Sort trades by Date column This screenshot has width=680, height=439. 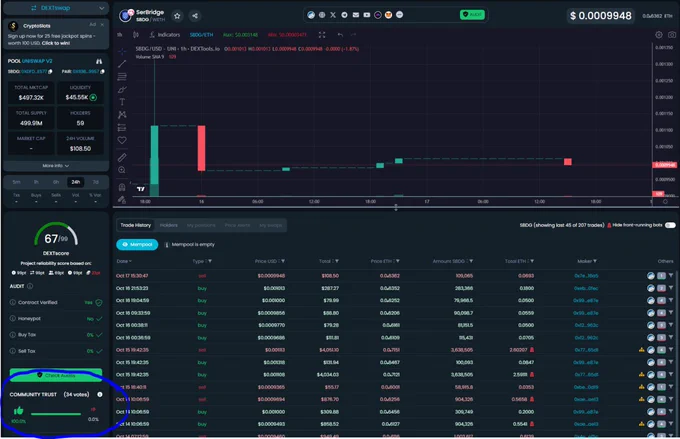124,261
